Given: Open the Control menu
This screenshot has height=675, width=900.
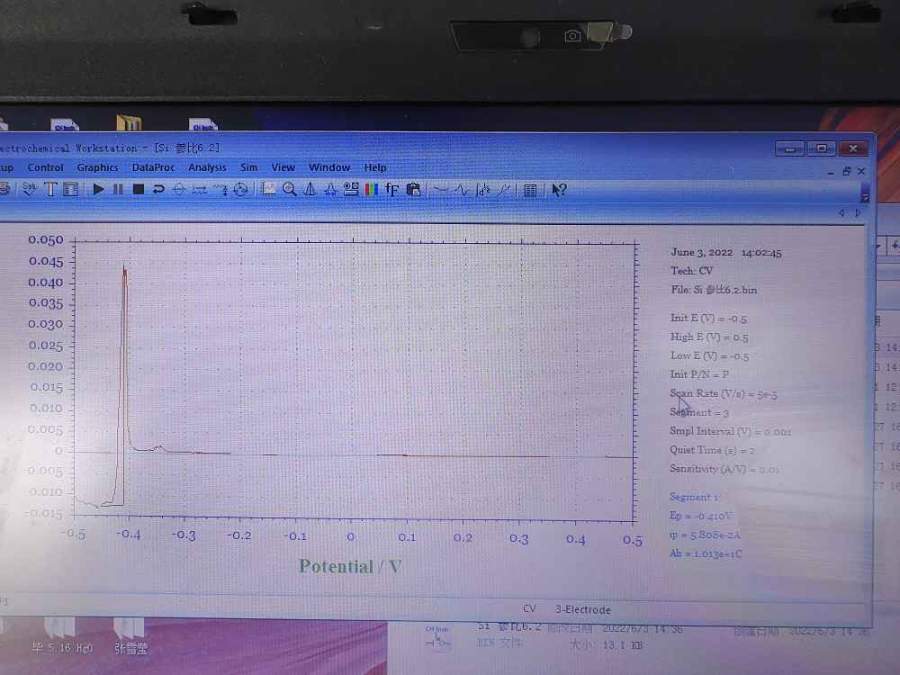Looking at the screenshot, I should tap(45, 167).
